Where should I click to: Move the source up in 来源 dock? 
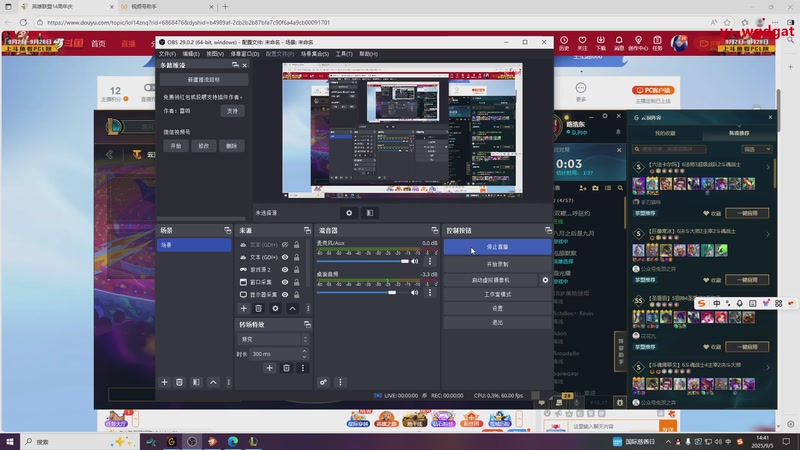coord(292,308)
